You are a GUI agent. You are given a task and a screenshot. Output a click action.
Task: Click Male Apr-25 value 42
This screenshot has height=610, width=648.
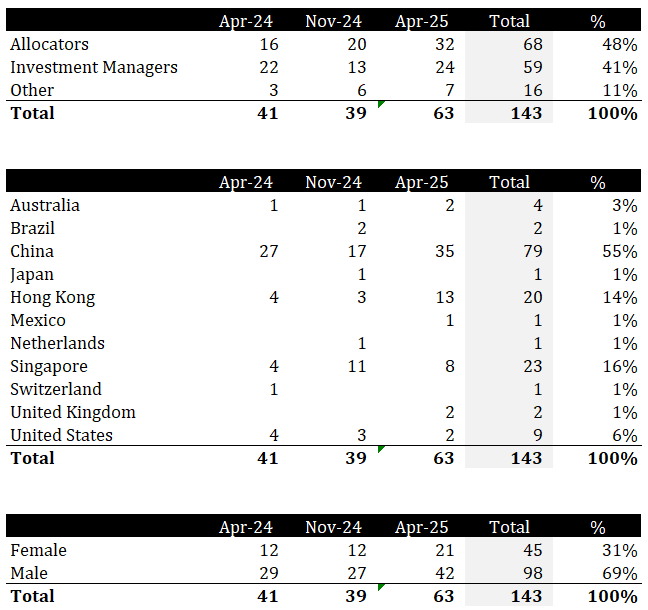click(x=445, y=573)
